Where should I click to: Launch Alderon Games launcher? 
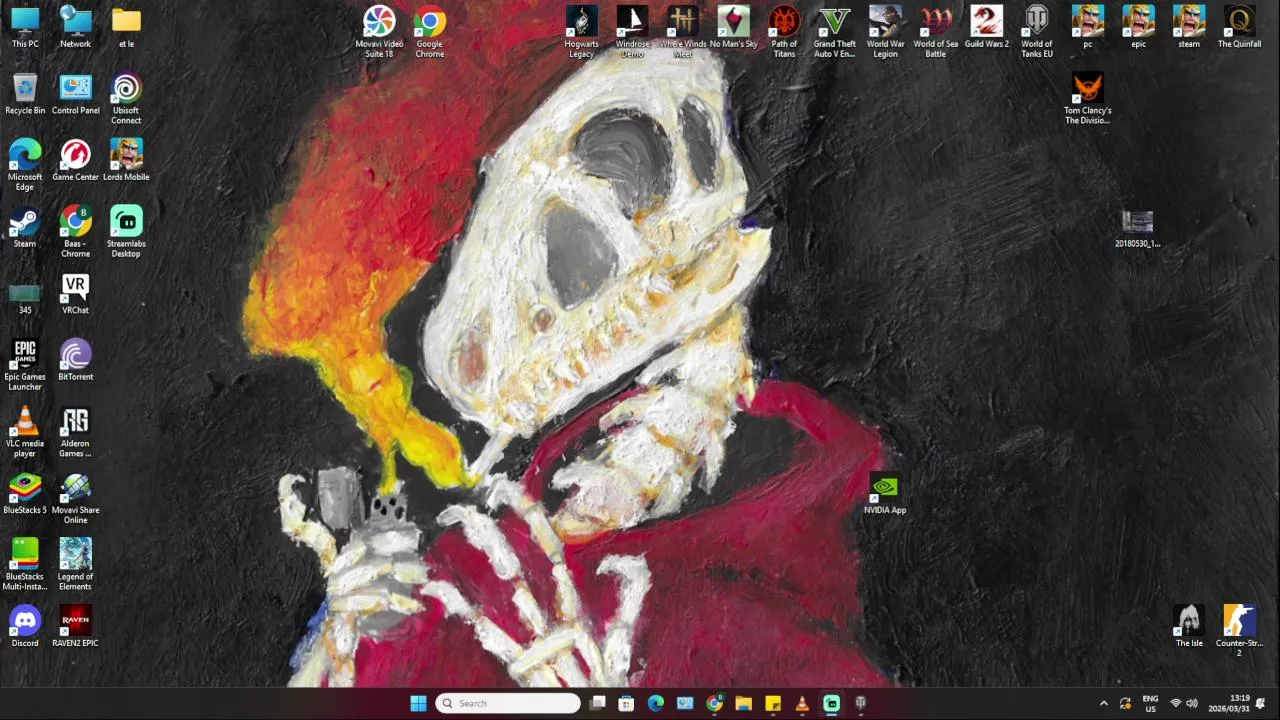[75, 432]
